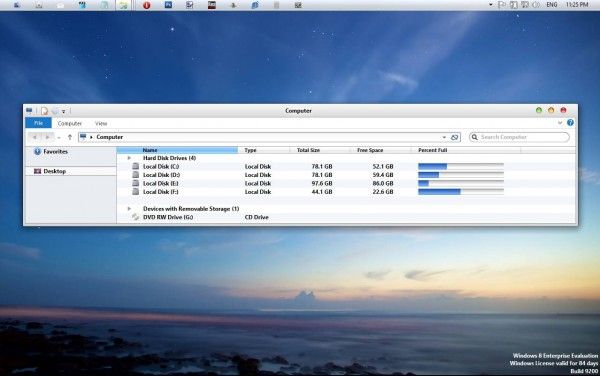Click the DVD RW Drive (G:) disc icon
The image size is (600, 376).
tap(135, 217)
